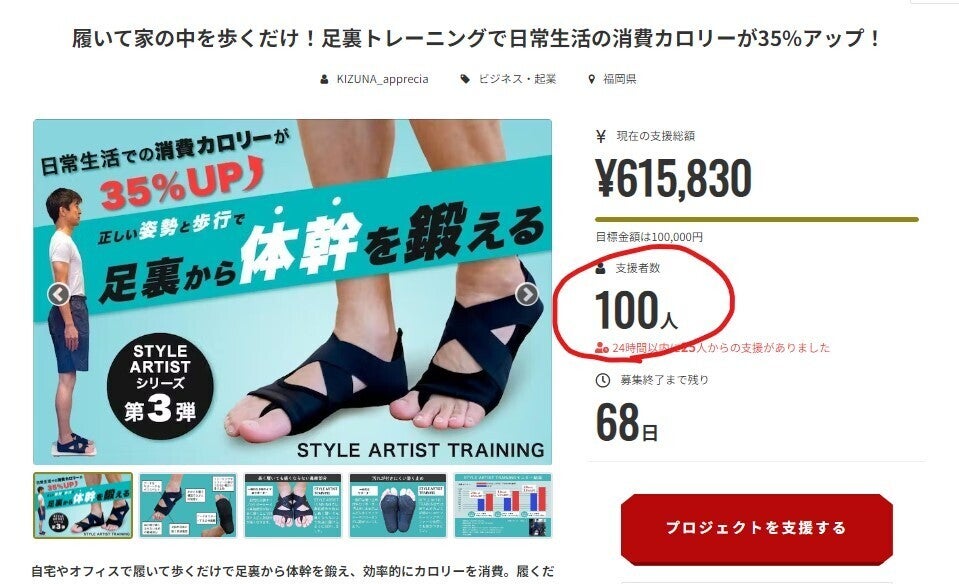Open the ビジネス・起業 category link
Screen dimensions: 959x584
(x=517, y=79)
